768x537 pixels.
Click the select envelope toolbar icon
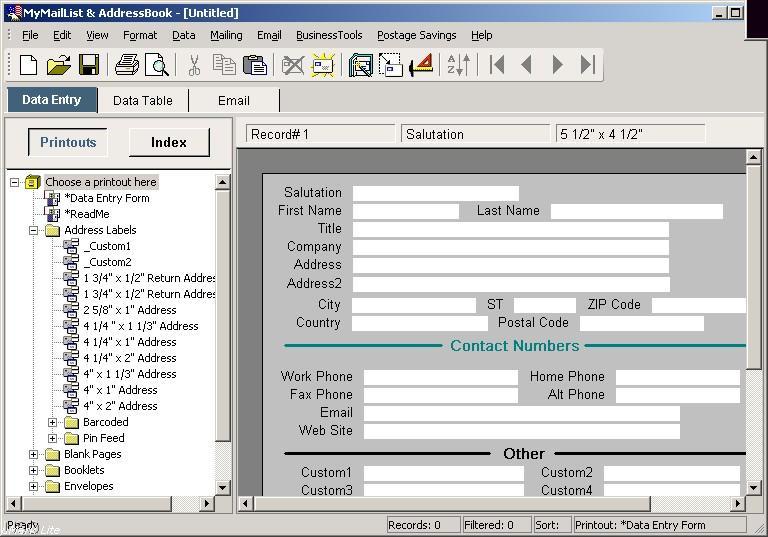point(391,65)
